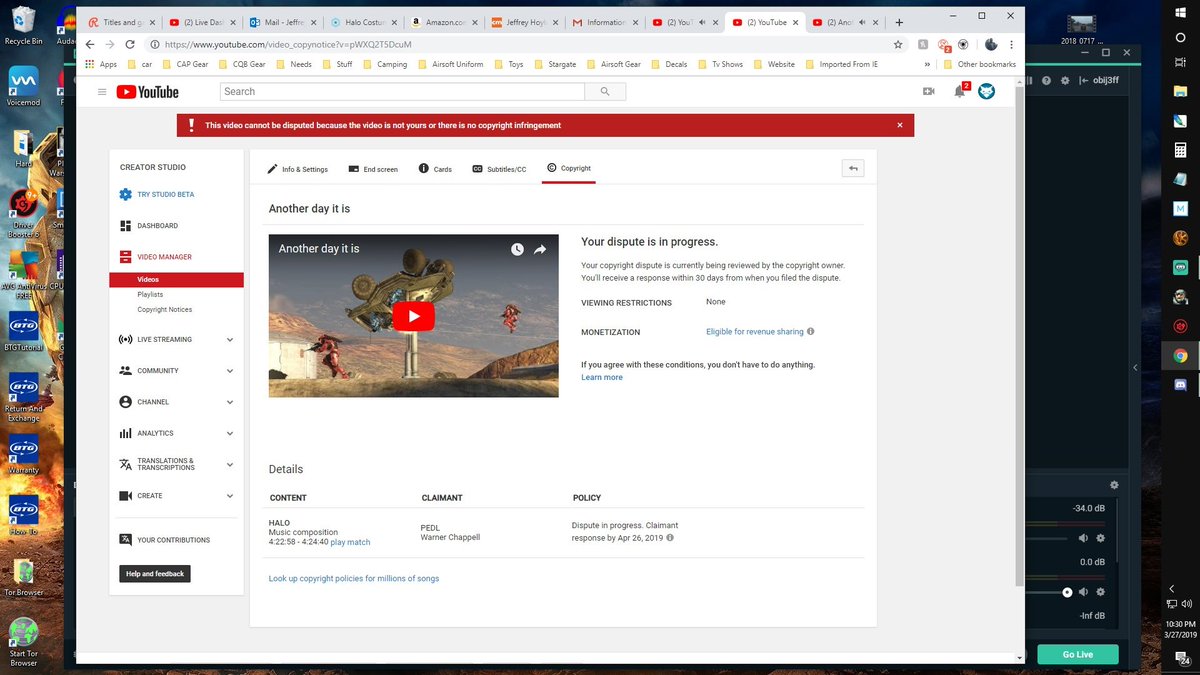Click the Help and feedback button
Viewport: 1200px width, 675px height.
click(x=155, y=574)
